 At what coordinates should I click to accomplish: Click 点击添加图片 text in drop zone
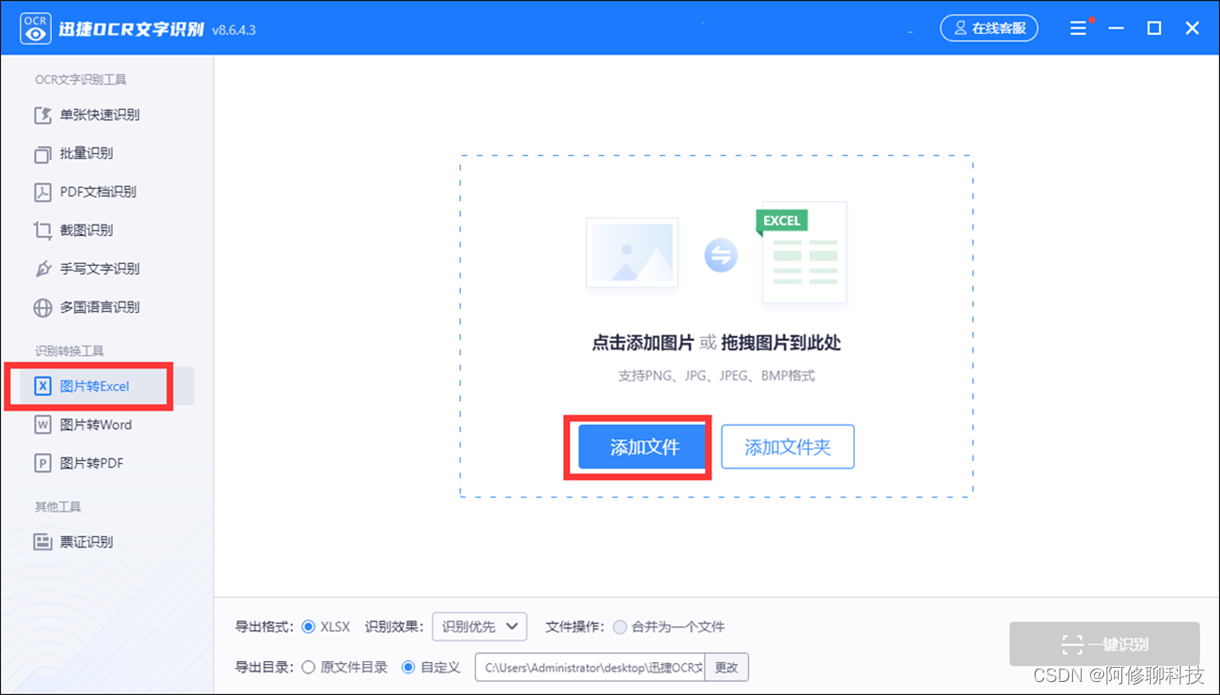coord(643,343)
